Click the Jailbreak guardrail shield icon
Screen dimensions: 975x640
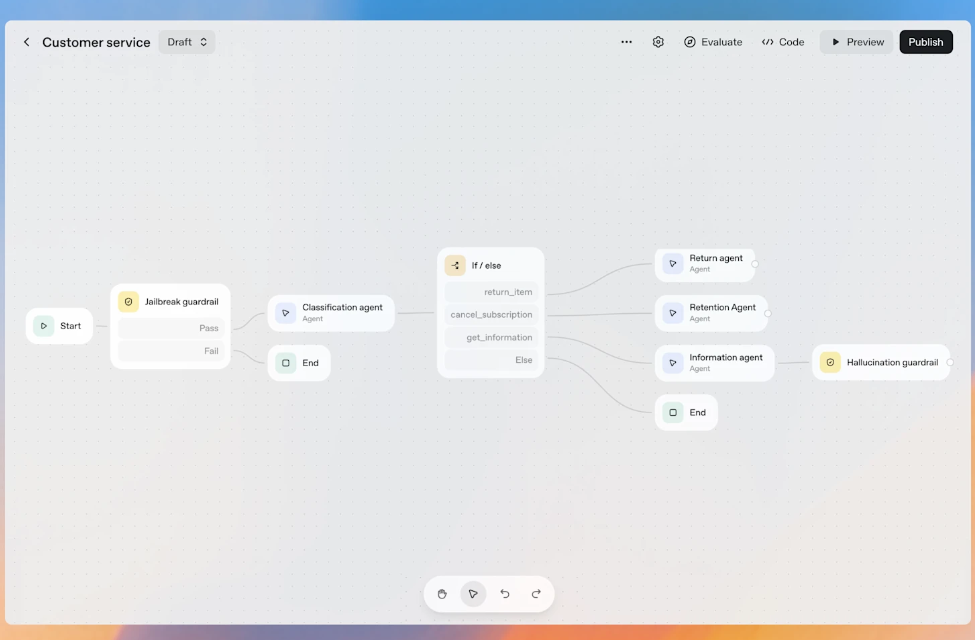click(128, 301)
